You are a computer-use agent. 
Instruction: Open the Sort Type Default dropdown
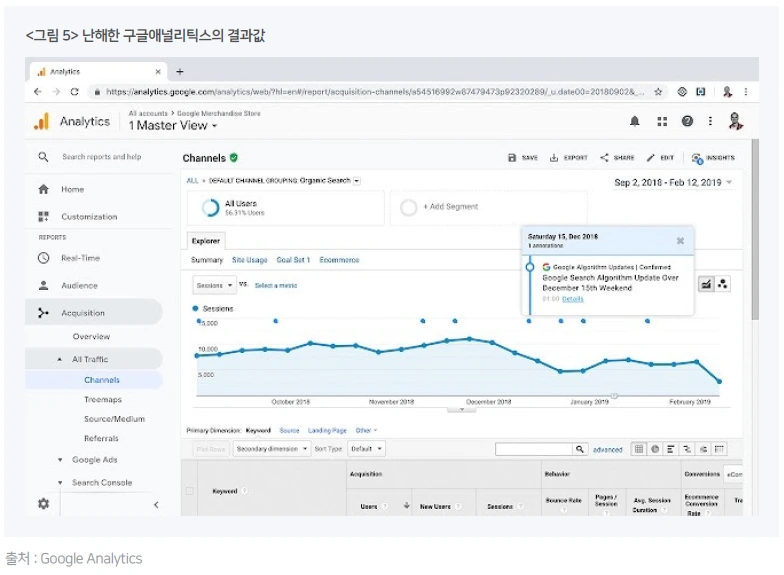366,448
